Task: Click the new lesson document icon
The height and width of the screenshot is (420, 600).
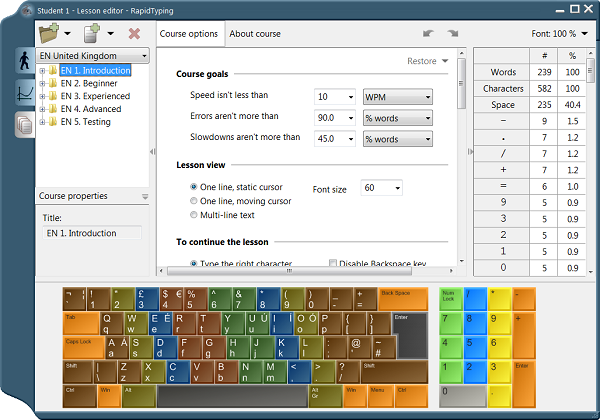Action: point(92,33)
